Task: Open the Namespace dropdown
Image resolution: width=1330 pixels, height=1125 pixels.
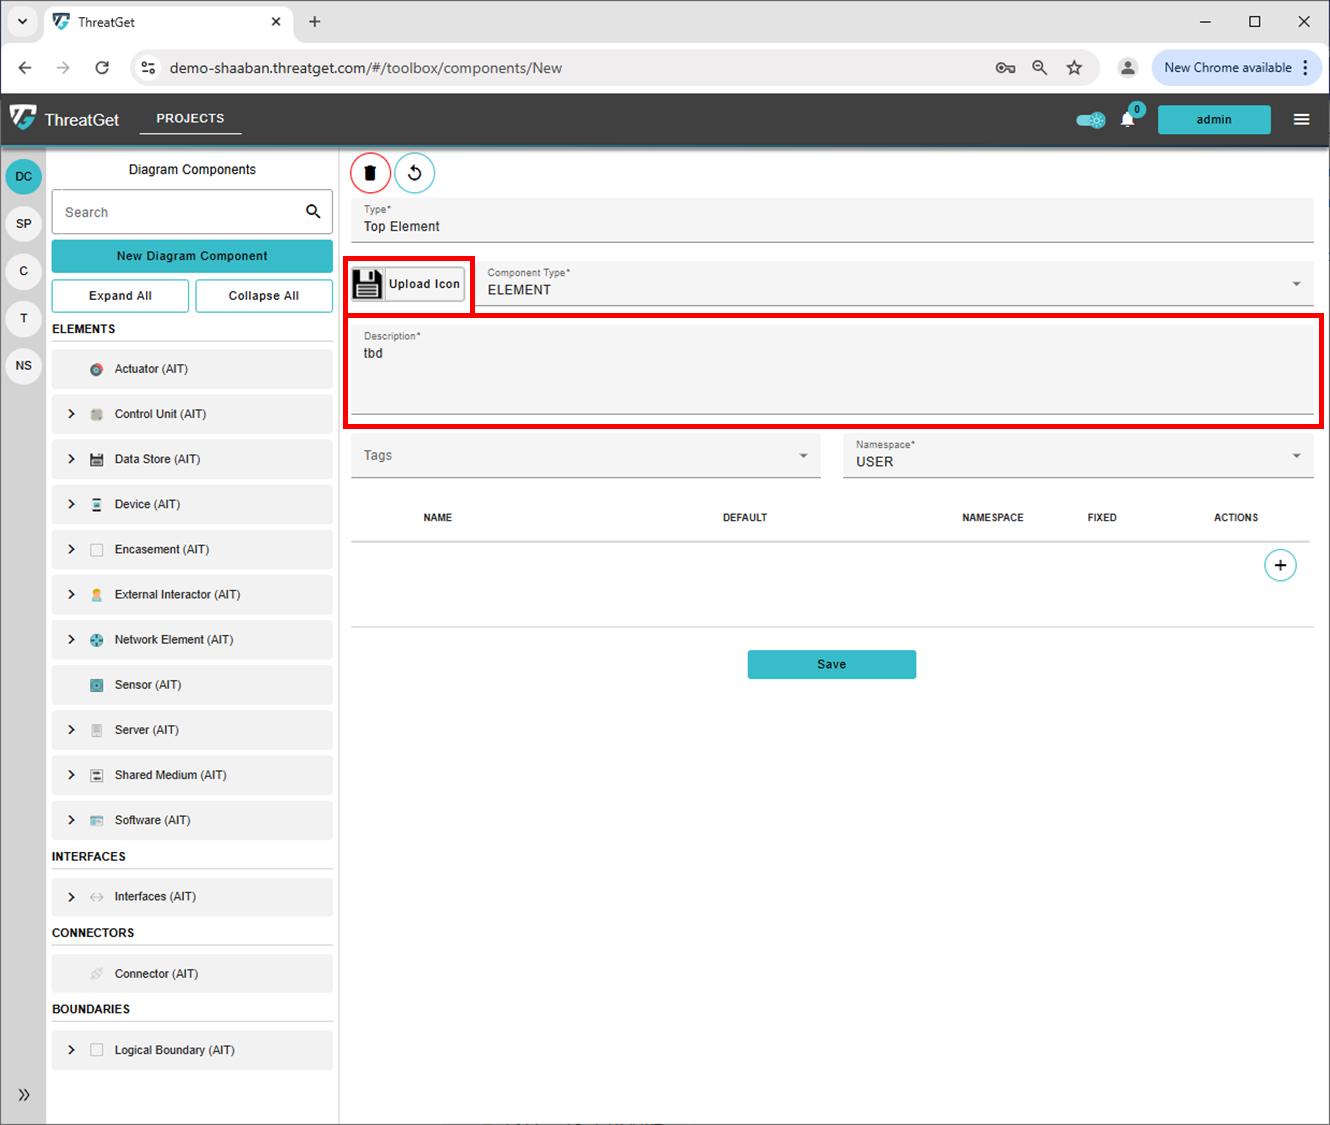Action: point(1296,456)
